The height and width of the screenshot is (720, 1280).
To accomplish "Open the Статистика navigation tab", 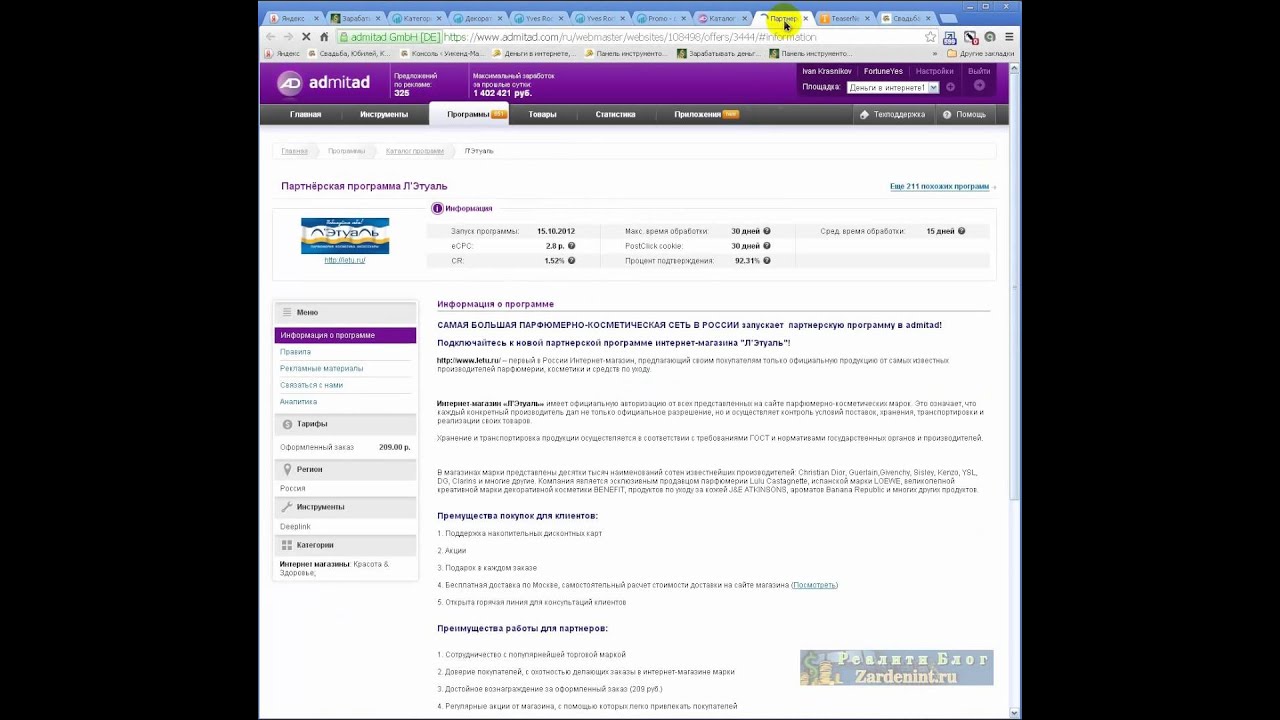I will (x=615, y=114).
